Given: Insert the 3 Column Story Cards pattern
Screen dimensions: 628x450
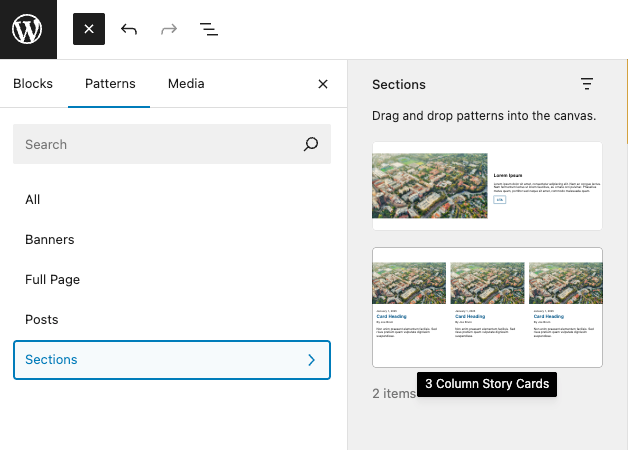Looking at the screenshot, I should [x=487, y=307].
